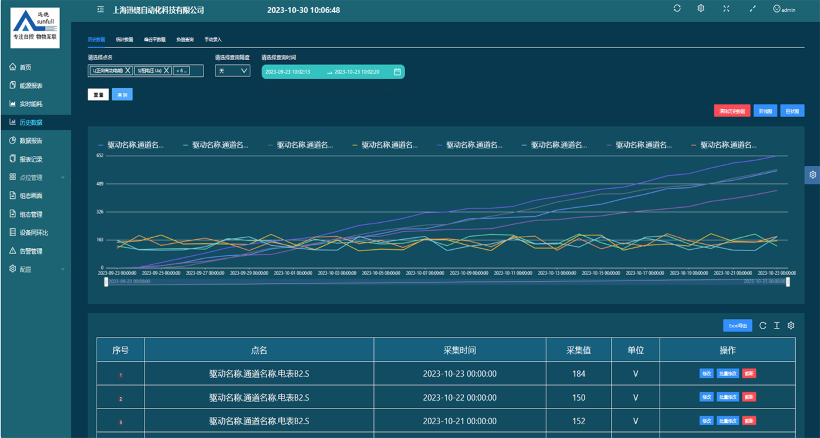Open 实时能耗 in the sidebar
Screen dimensions: 820x438
(x=35, y=103)
